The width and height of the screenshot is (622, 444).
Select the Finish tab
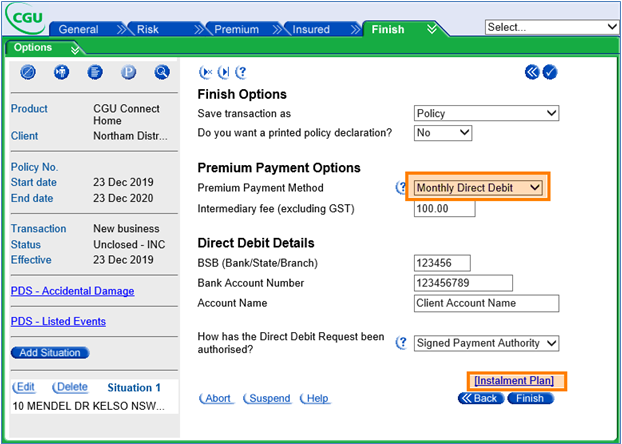tap(388, 29)
